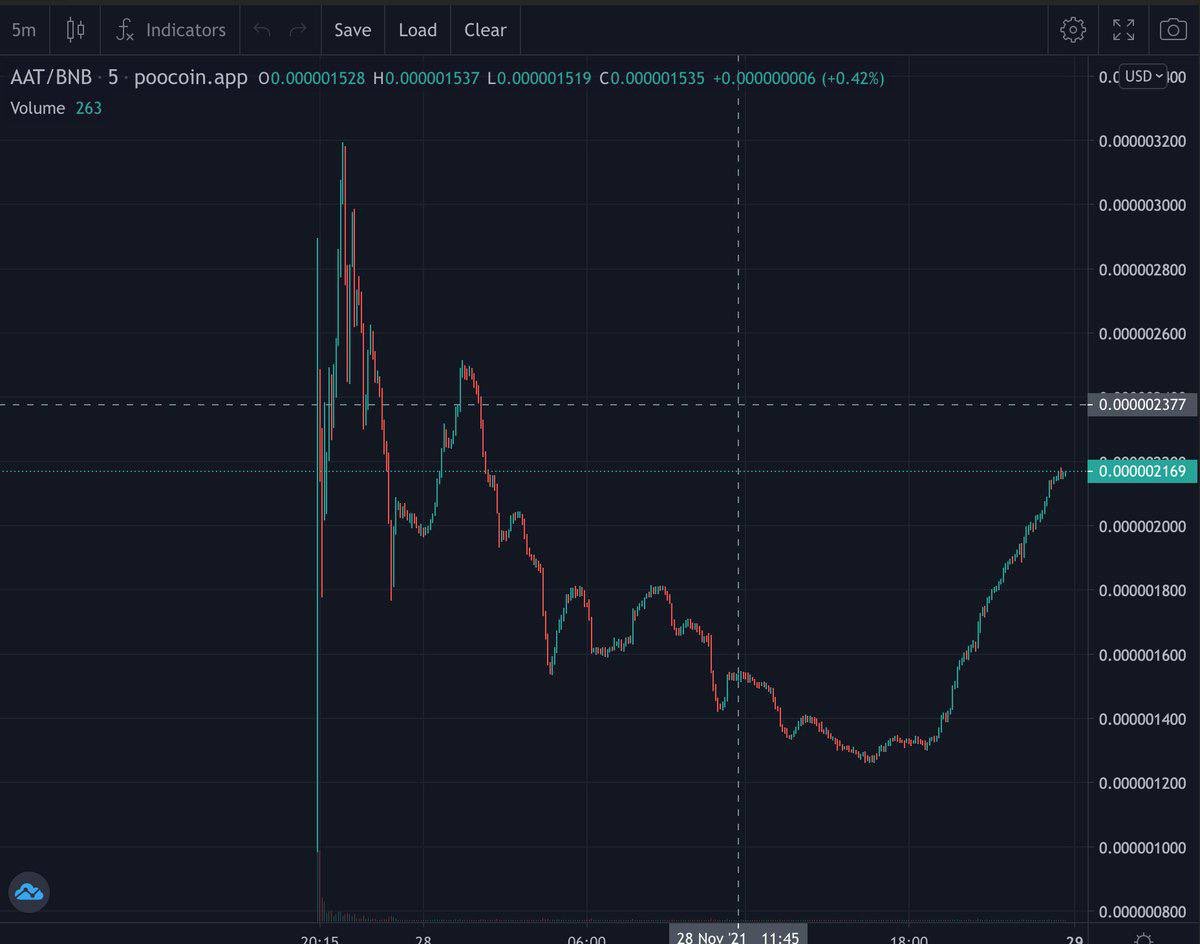The image size is (1200, 944).
Task: Open the 5m timeframe selector
Action: tap(23, 30)
